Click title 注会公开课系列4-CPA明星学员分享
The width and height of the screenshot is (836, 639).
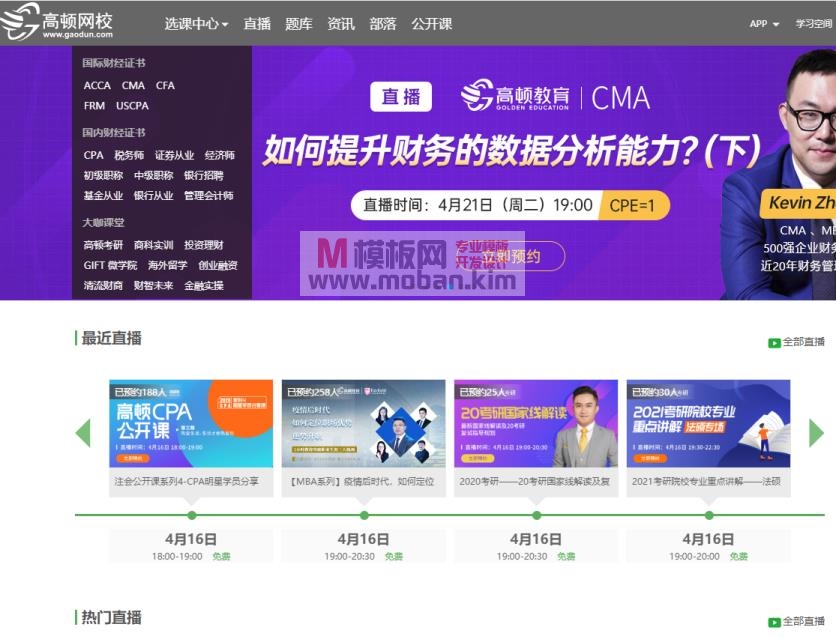187,481
